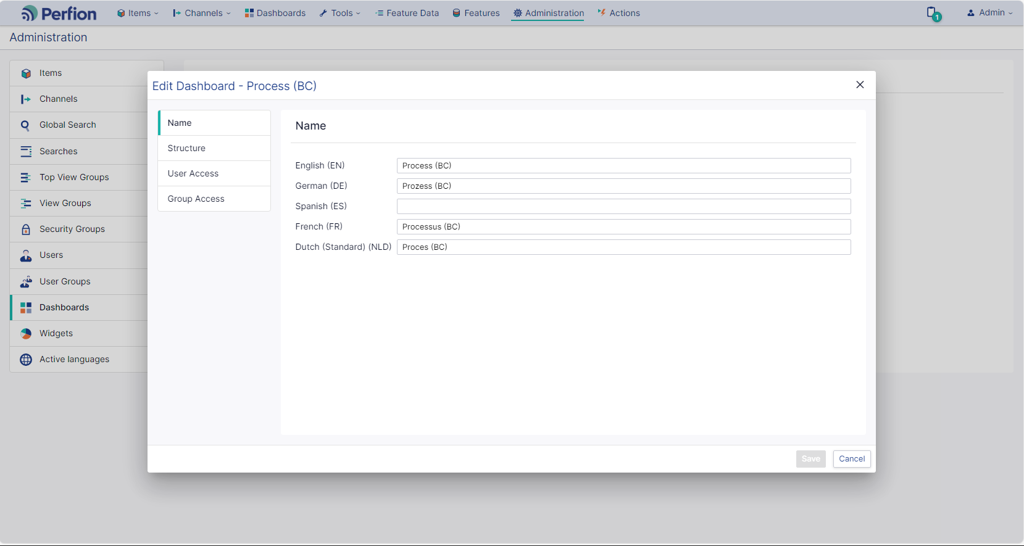Click the "Edit Dashboard - Process (BC)" title
The width and height of the screenshot is (1024, 546).
234,86
